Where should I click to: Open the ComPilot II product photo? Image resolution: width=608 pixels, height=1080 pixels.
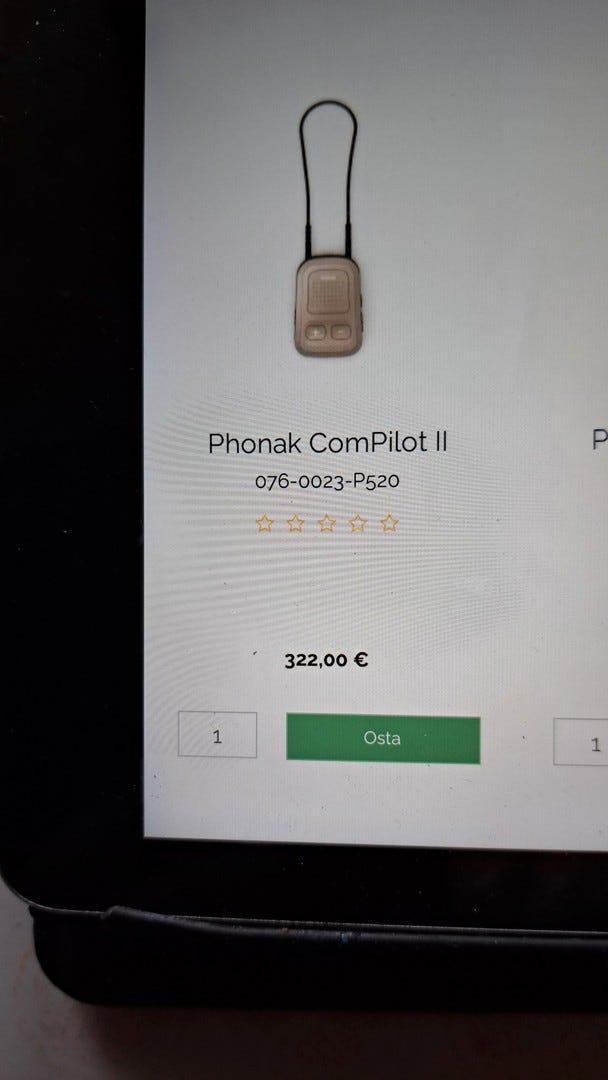point(328,229)
